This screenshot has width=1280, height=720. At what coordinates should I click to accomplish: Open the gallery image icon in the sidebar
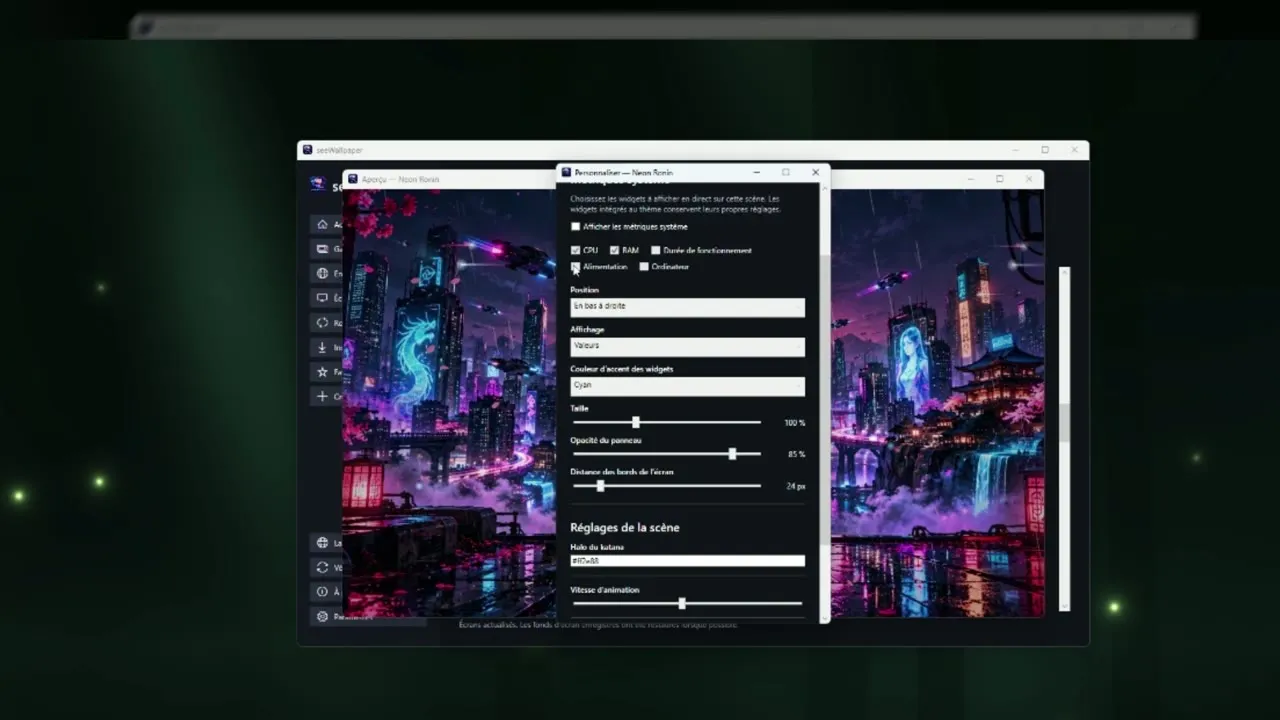tap(322, 249)
